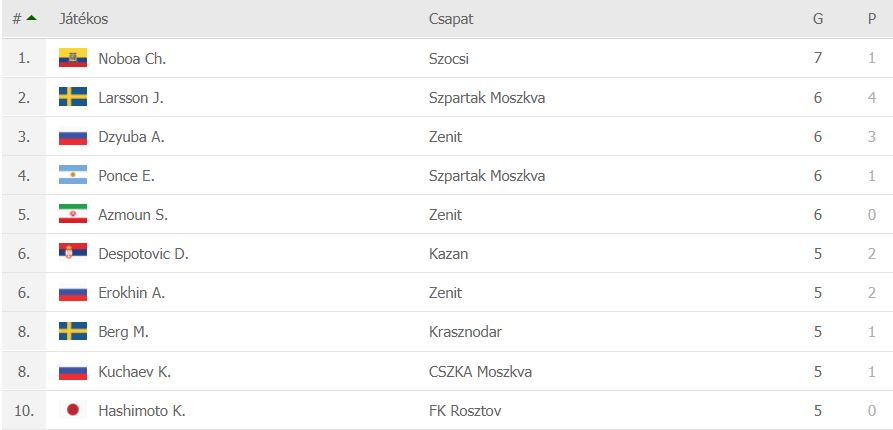This screenshot has height=430, width=893.
Task: Click the Serbia flag next to Despotovic D.
Action: (x=73, y=252)
